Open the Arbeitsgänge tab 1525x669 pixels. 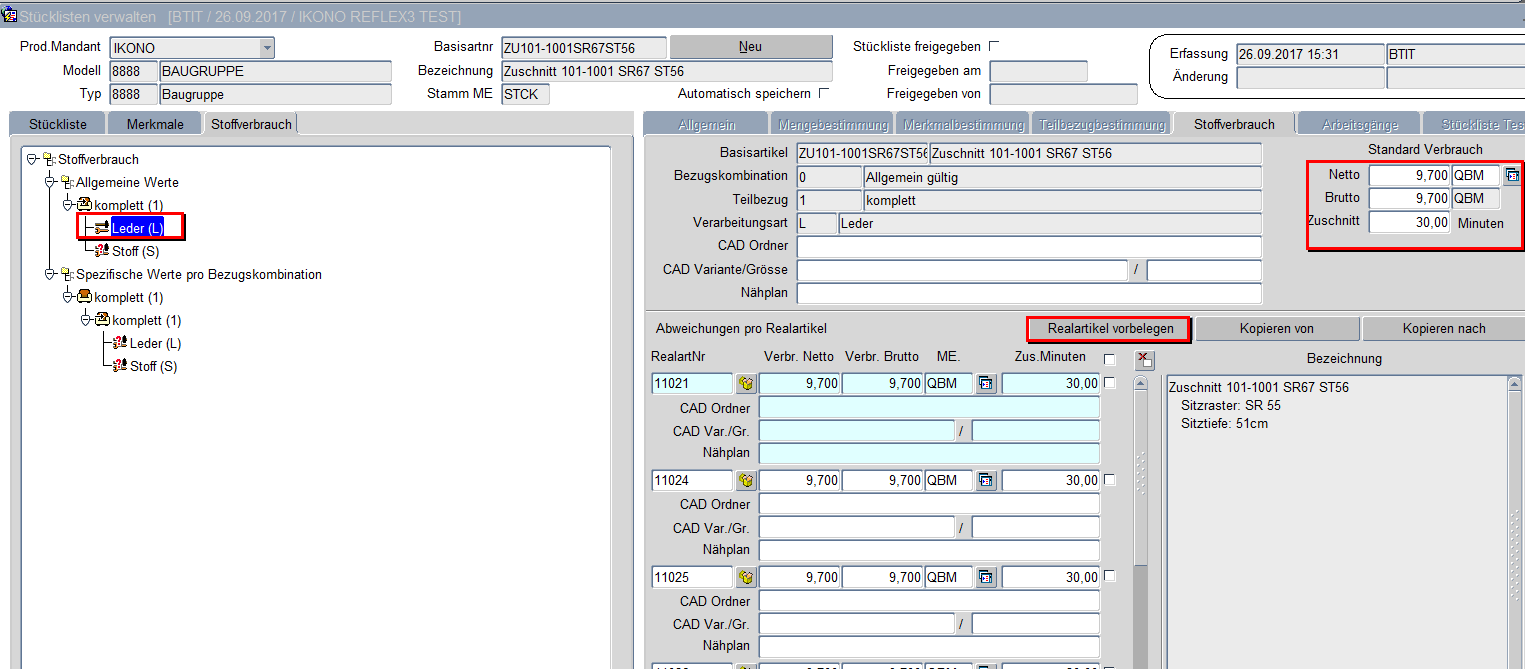(1359, 125)
